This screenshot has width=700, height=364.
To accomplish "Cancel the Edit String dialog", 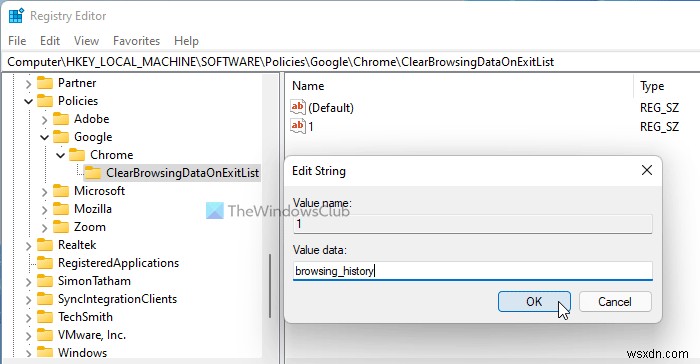I will click(615, 301).
